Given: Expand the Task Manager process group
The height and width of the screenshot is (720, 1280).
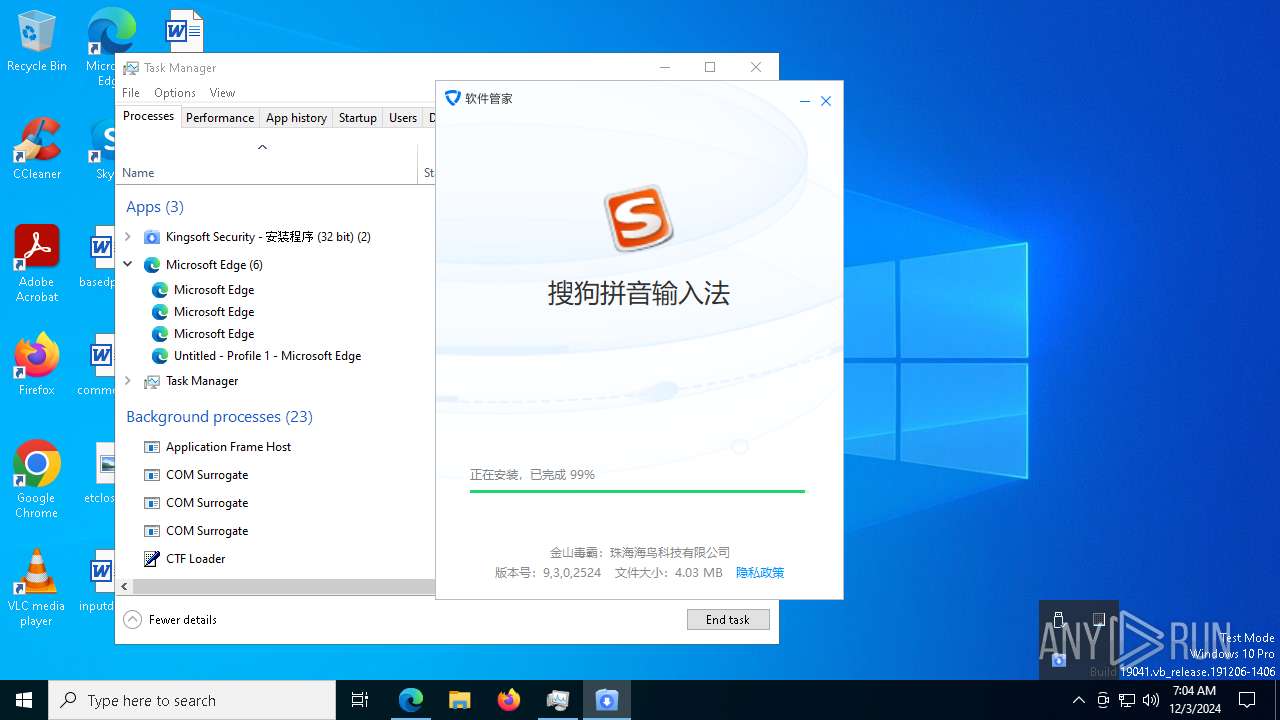Looking at the screenshot, I should click(x=128, y=381).
